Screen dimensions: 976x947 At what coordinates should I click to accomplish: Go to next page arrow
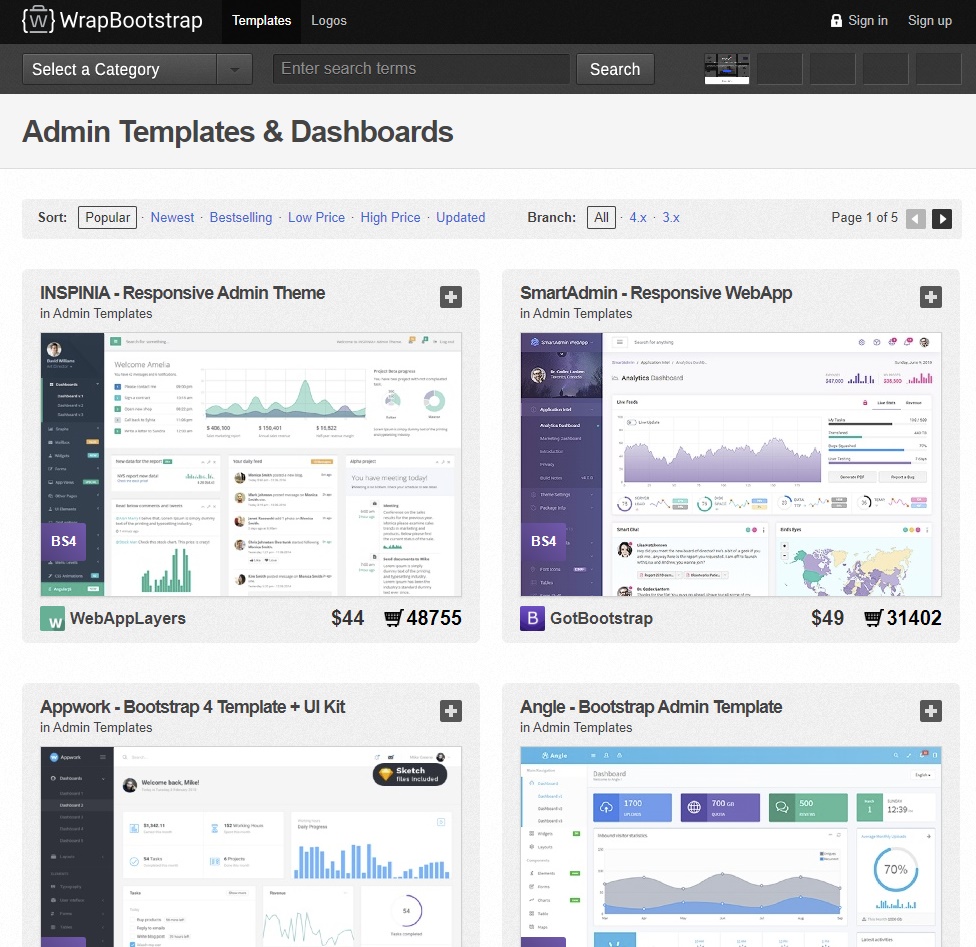(942, 219)
